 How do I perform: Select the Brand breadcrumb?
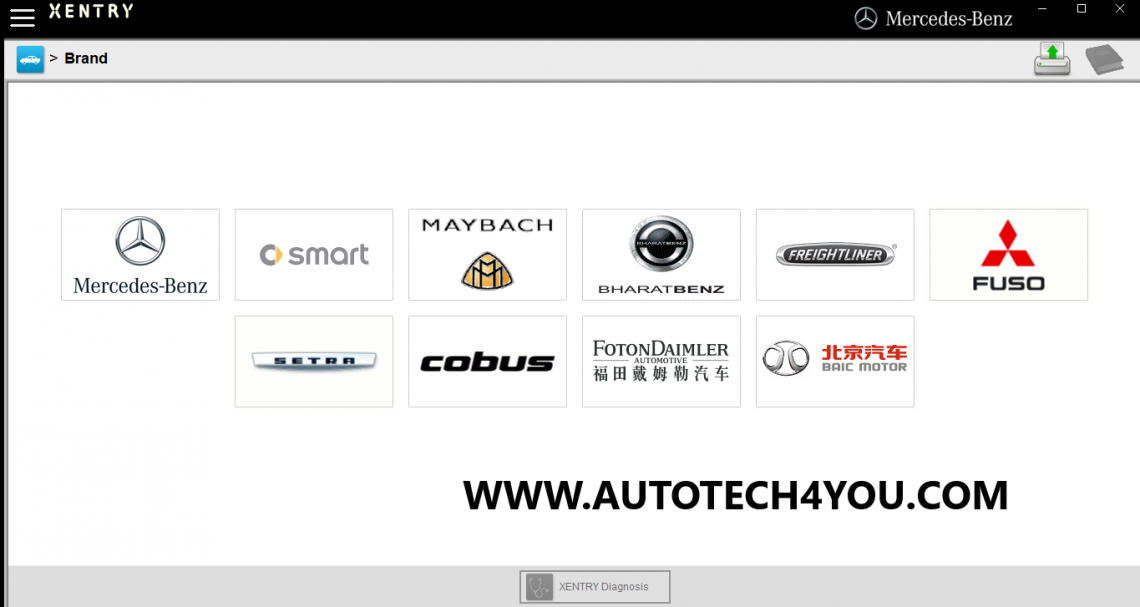tap(86, 58)
